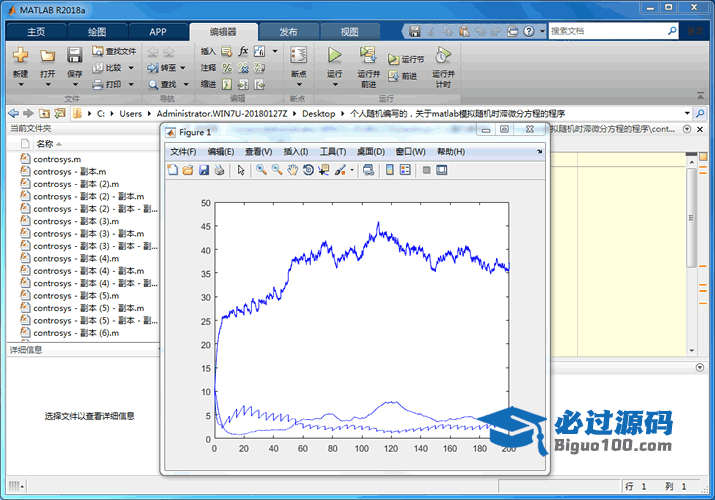Click Print Figure icon in Figure 1 toolbar
Image resolution: width=715 pixels, height=500 pixels.
coord(219,170)
